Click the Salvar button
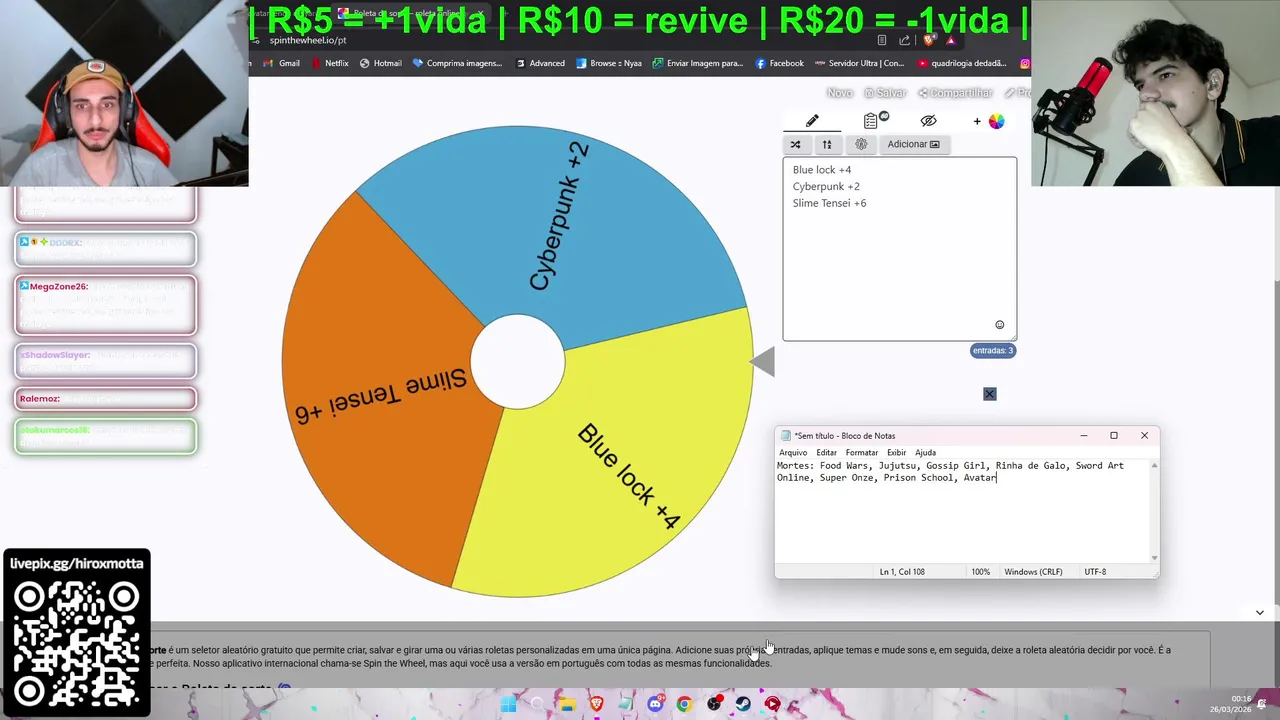The width and height of the screenshot is (1280, 720). (885, 93)
